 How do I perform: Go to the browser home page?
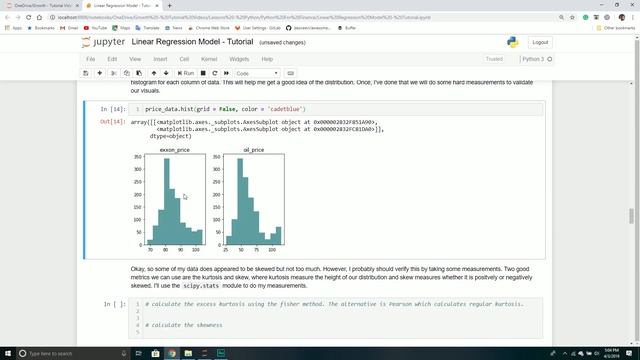click(x=39, y=18)
